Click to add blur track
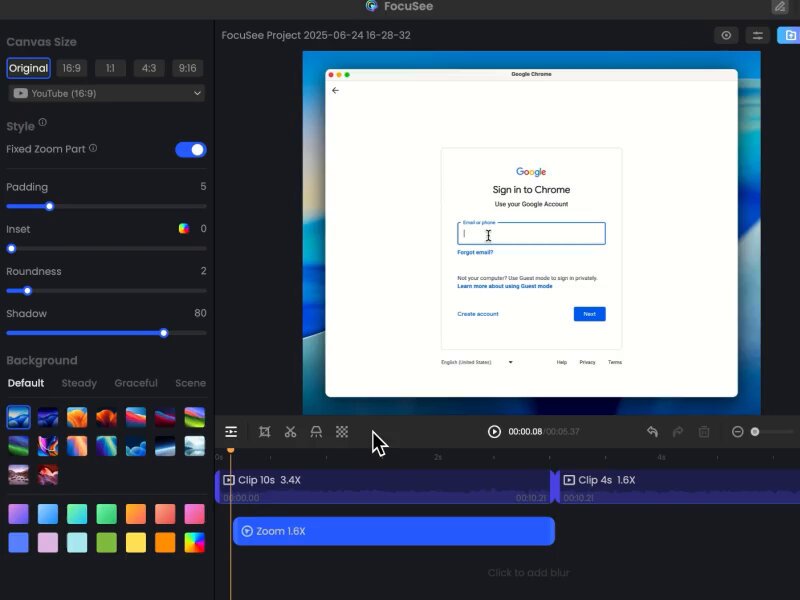 coord(528,573)
